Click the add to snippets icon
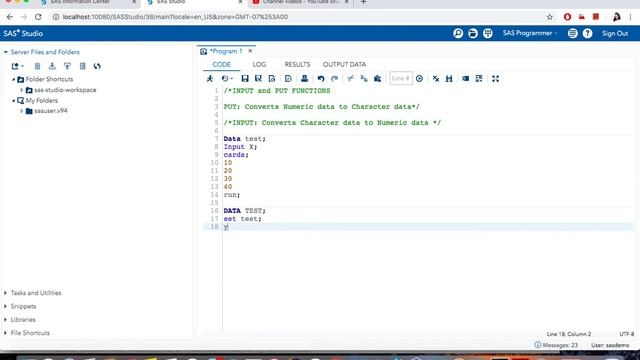This screenshot has width=640, height=360. [288, 78]
